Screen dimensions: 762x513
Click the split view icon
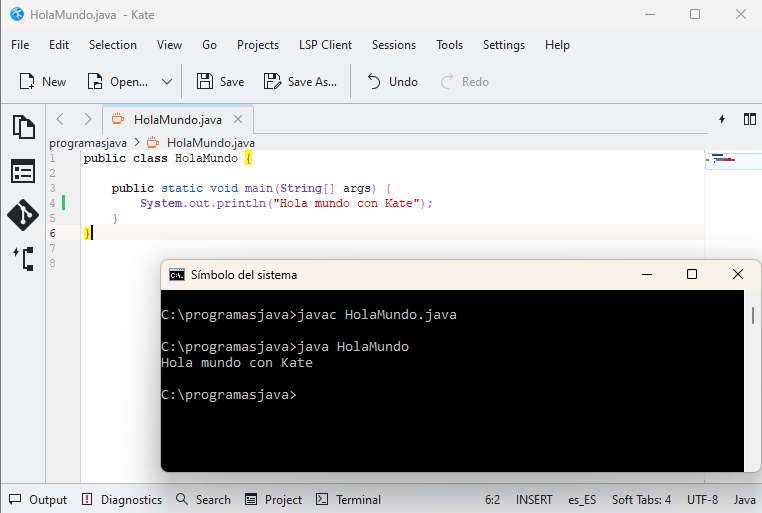click(750, 119)
